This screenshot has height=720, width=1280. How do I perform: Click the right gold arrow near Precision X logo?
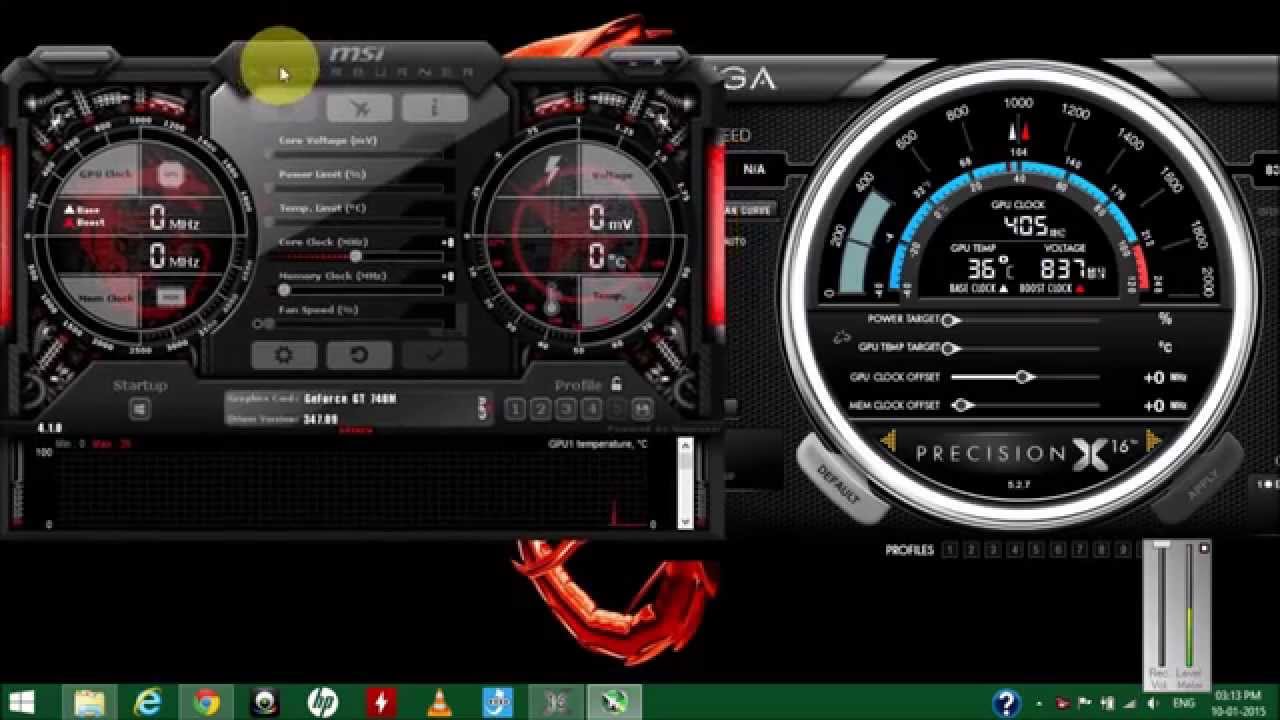point(1154,440)
